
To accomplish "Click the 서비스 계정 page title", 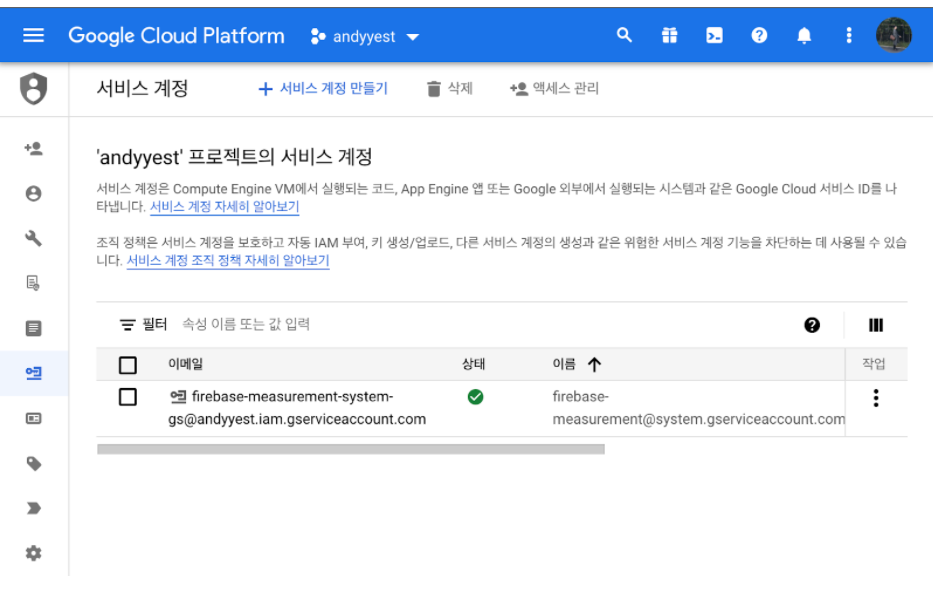I will pyautogui.click(x=142, y=89).
